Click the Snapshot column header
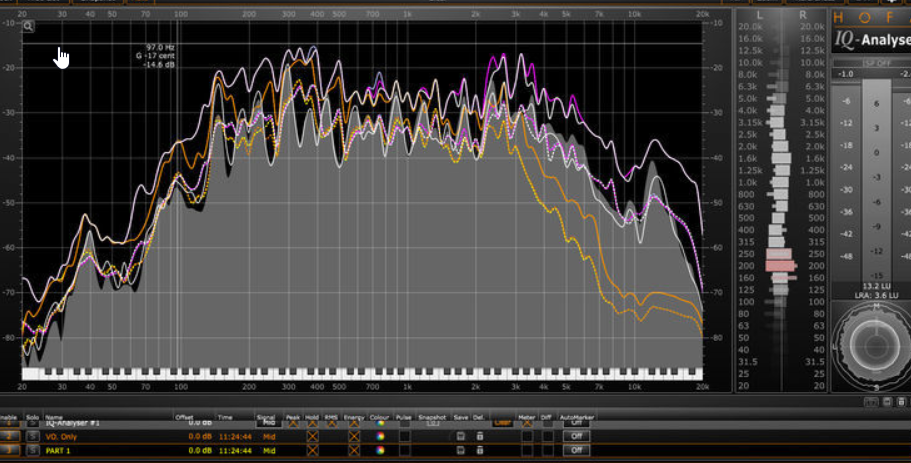 pos(432,417)
